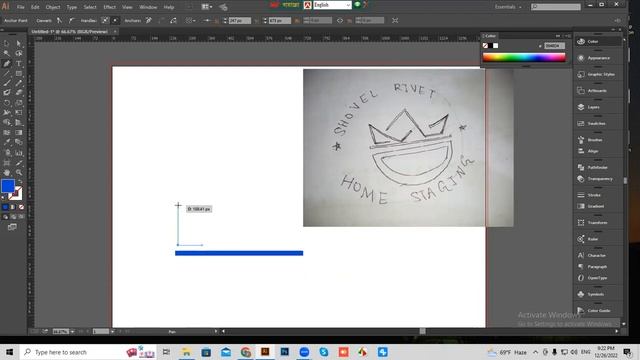This screenshot has width=640, height=360.
Task: Select the Hand tool
Action: 7,172
